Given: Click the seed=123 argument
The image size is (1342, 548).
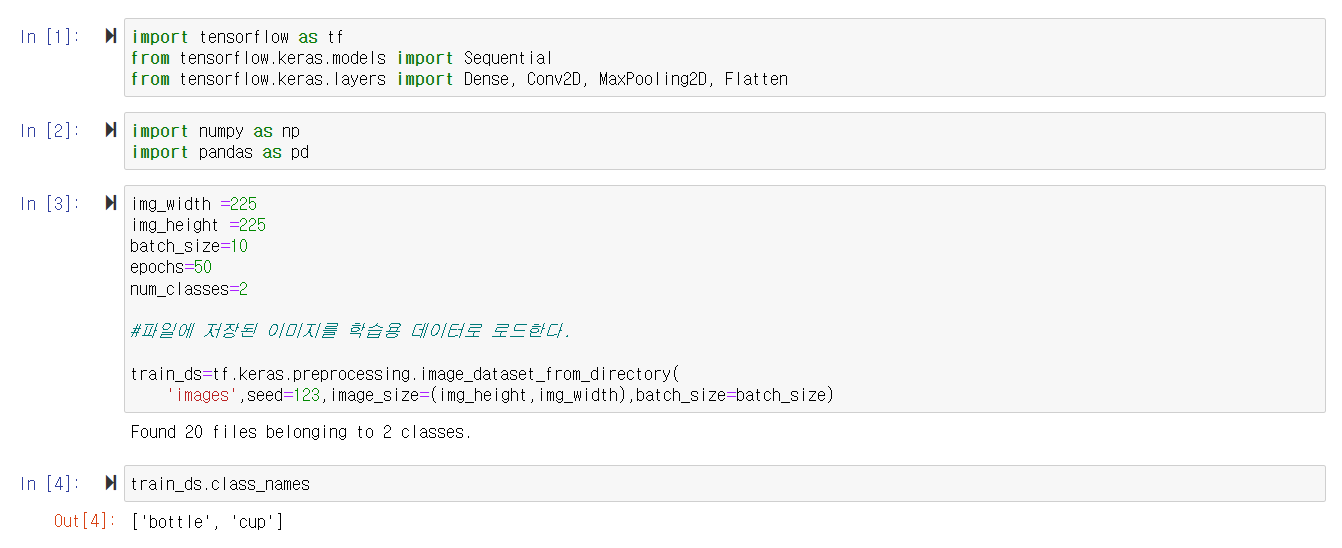Looking at the screenshot, I should (284, 395).
